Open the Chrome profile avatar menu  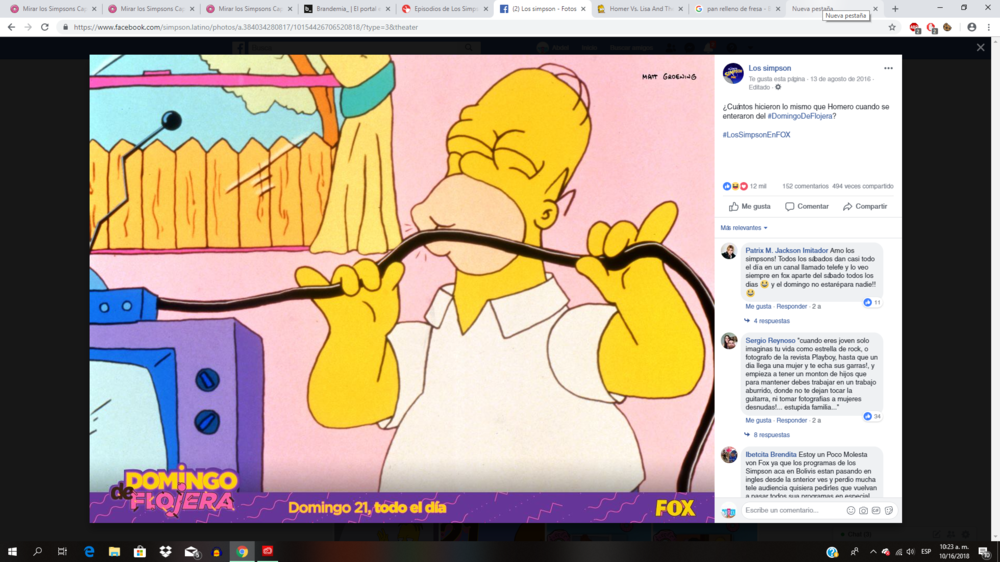point(971,27)
